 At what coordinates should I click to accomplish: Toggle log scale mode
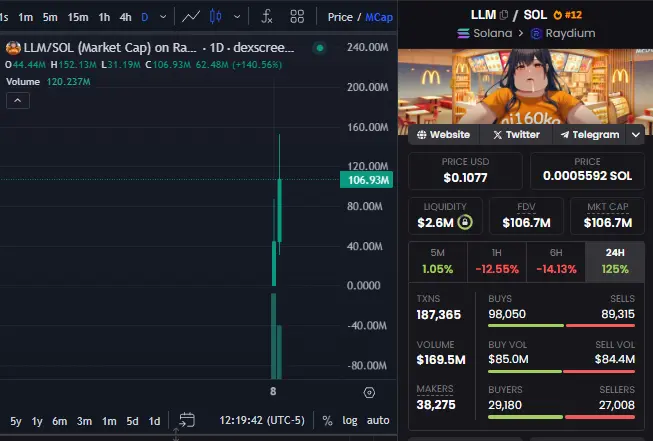[350, 421]
